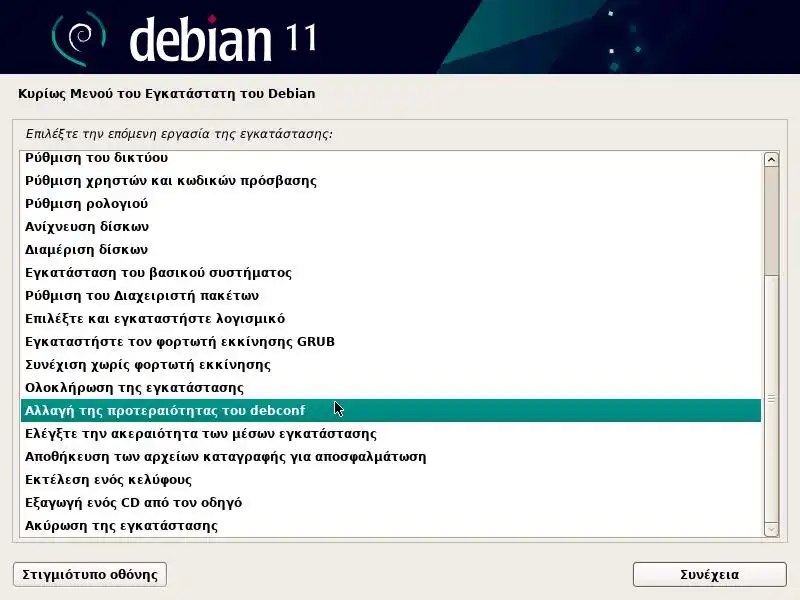This screenshot has height=600, width=800.
Task: Select the 'Ρύθμιση ρολογιού' option
Action: [x=391, y=204]
